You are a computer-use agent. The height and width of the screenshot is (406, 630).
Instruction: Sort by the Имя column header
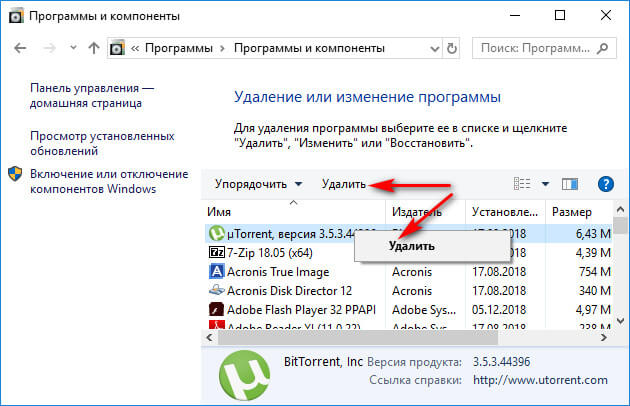click(x=295, y=212)
